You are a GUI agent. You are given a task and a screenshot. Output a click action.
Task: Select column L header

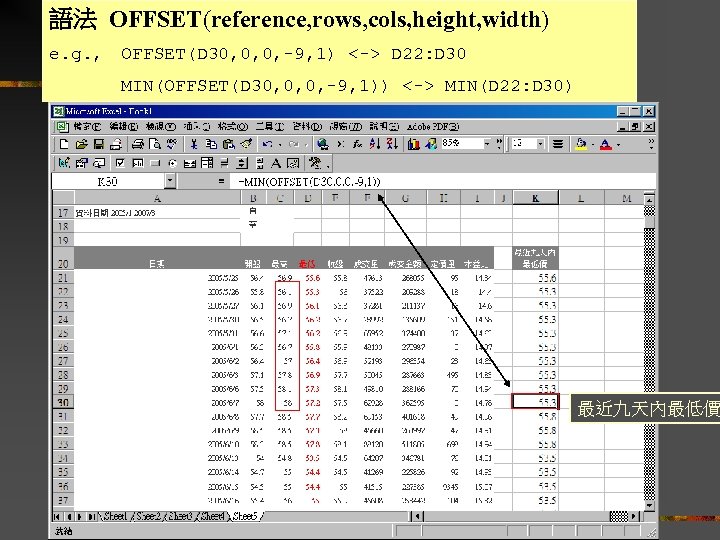pyautogui.click(x=581, y=198)
